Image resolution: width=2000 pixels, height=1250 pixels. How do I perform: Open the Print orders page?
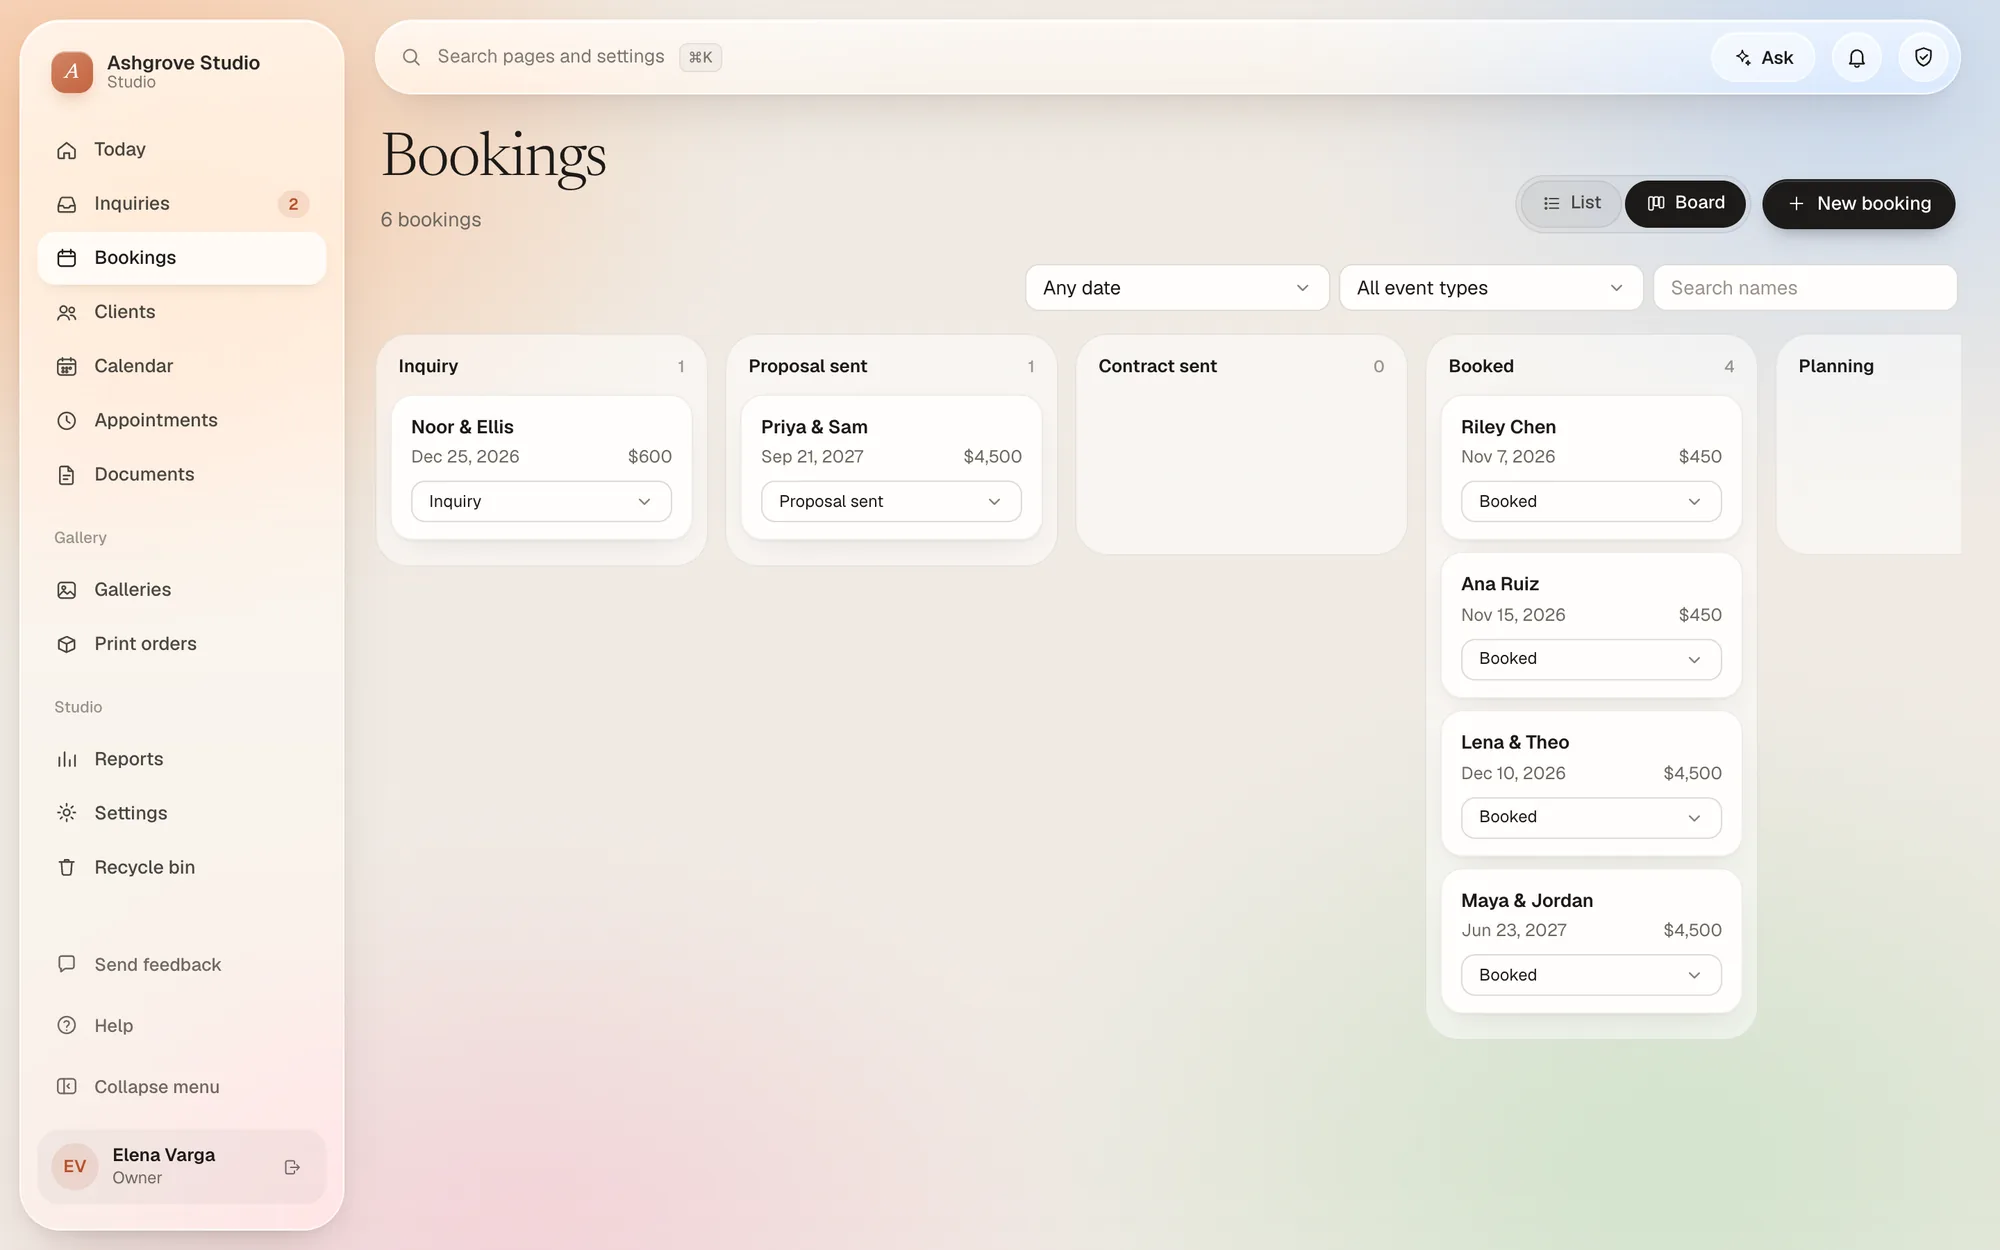[182, 644]
